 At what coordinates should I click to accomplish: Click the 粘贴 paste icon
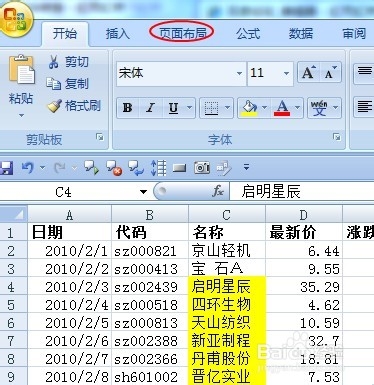(x=22, y=70)
